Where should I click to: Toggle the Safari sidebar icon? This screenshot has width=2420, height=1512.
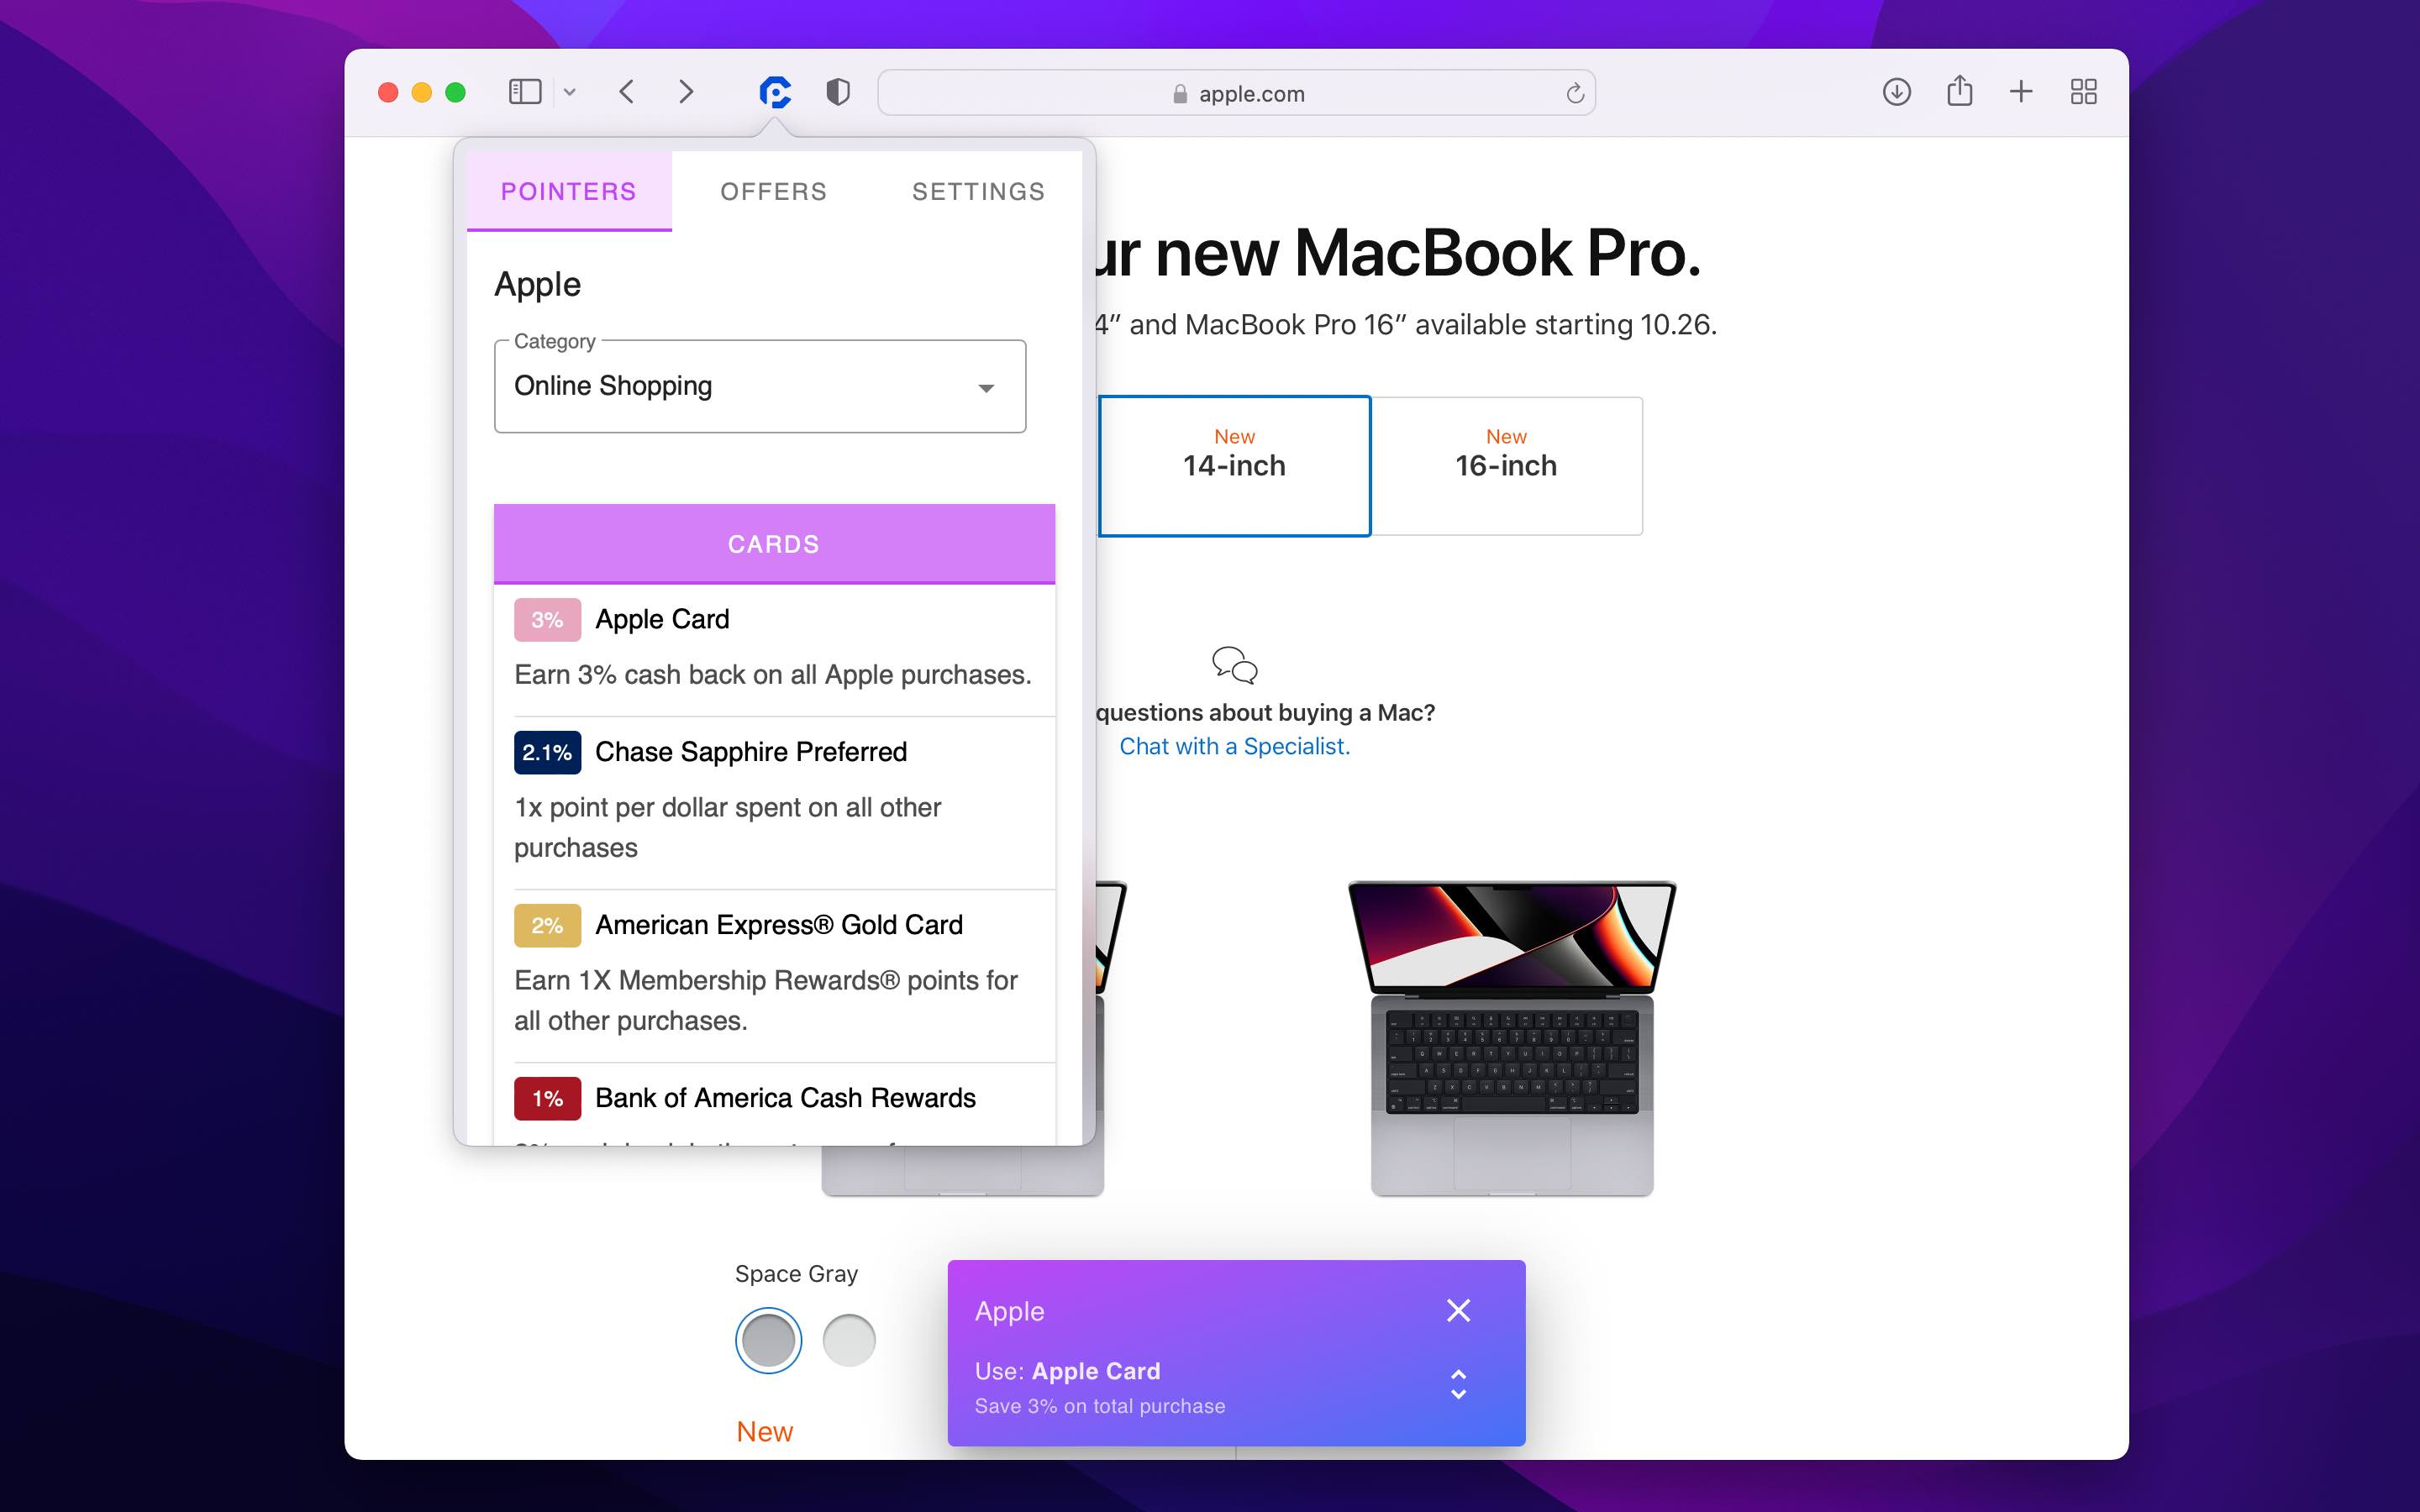click(x=525, y=93)
